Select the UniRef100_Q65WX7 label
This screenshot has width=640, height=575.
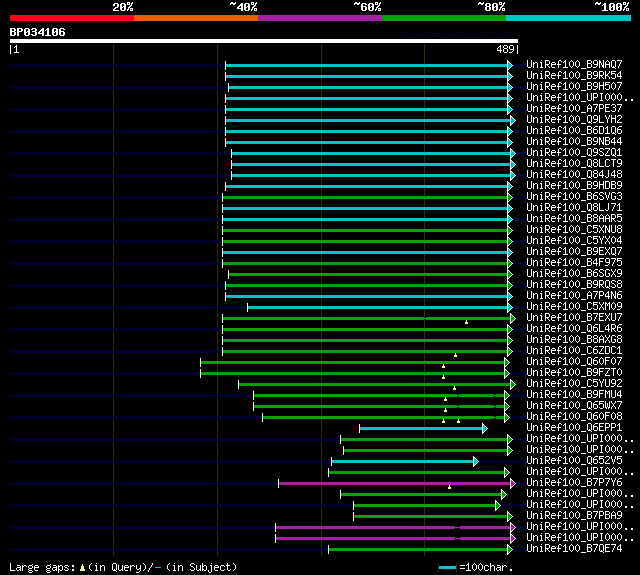coord(574,406)
